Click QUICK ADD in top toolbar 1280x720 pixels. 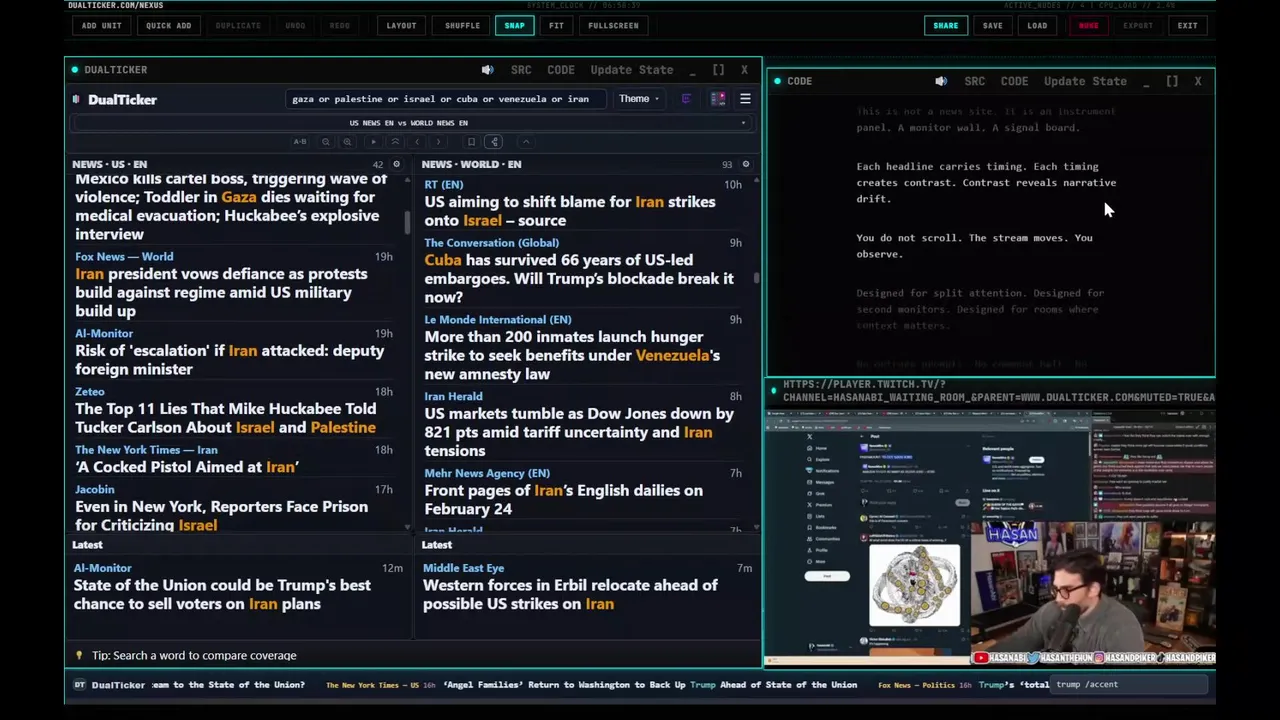click(168, 25)
